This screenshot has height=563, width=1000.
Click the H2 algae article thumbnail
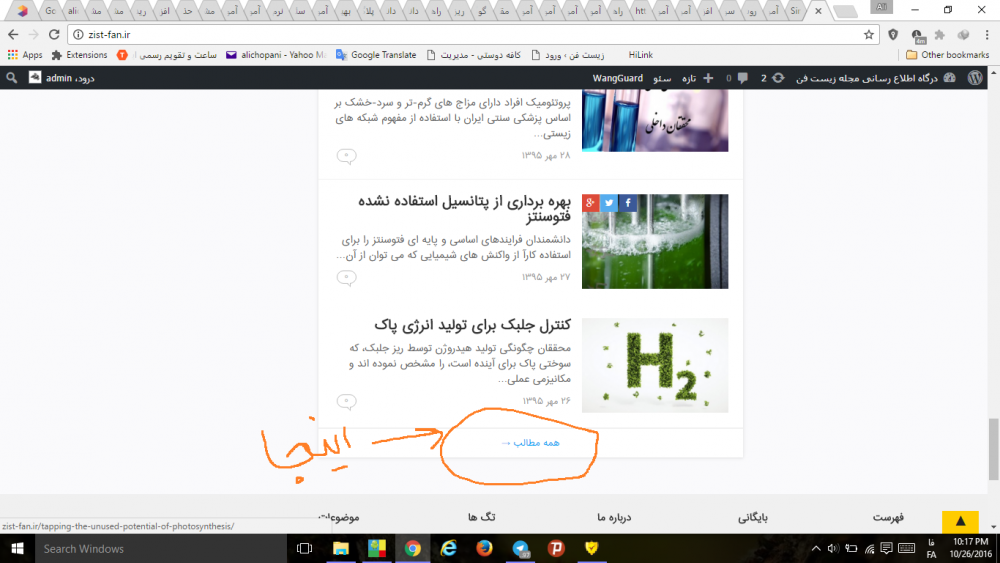point(655,365)
